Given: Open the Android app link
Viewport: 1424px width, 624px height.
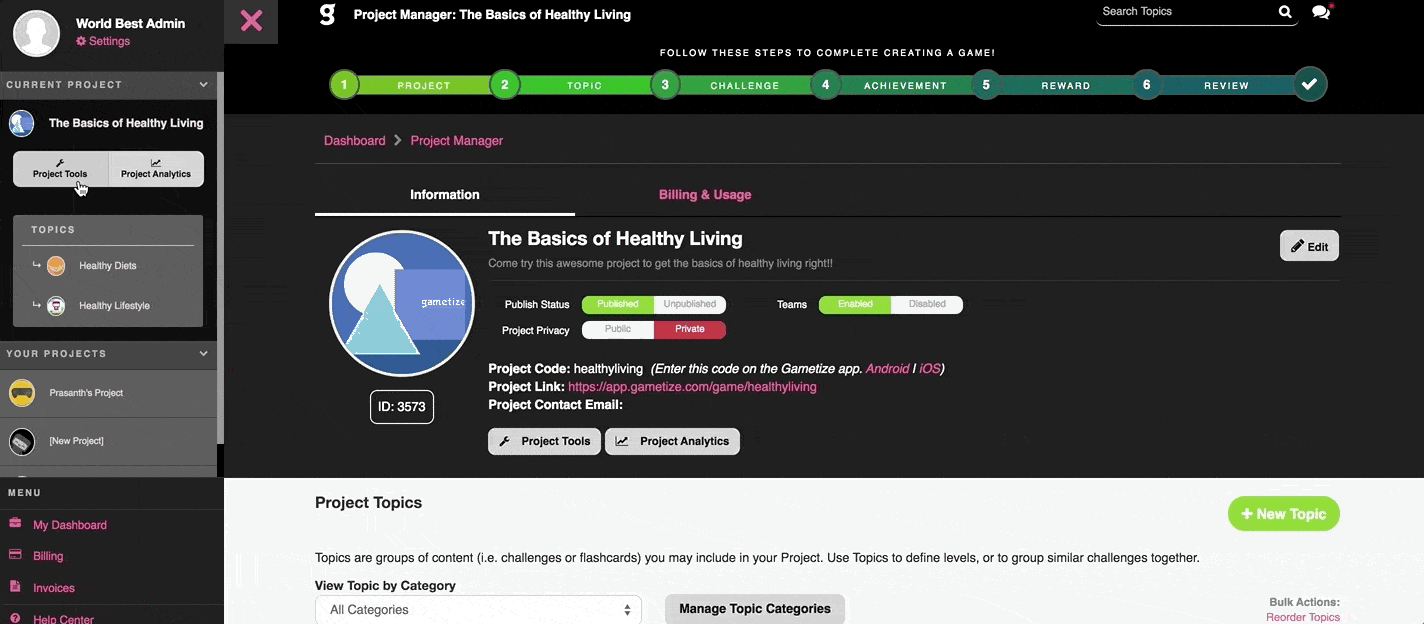Looking at the screenshot, I should 888,368.
